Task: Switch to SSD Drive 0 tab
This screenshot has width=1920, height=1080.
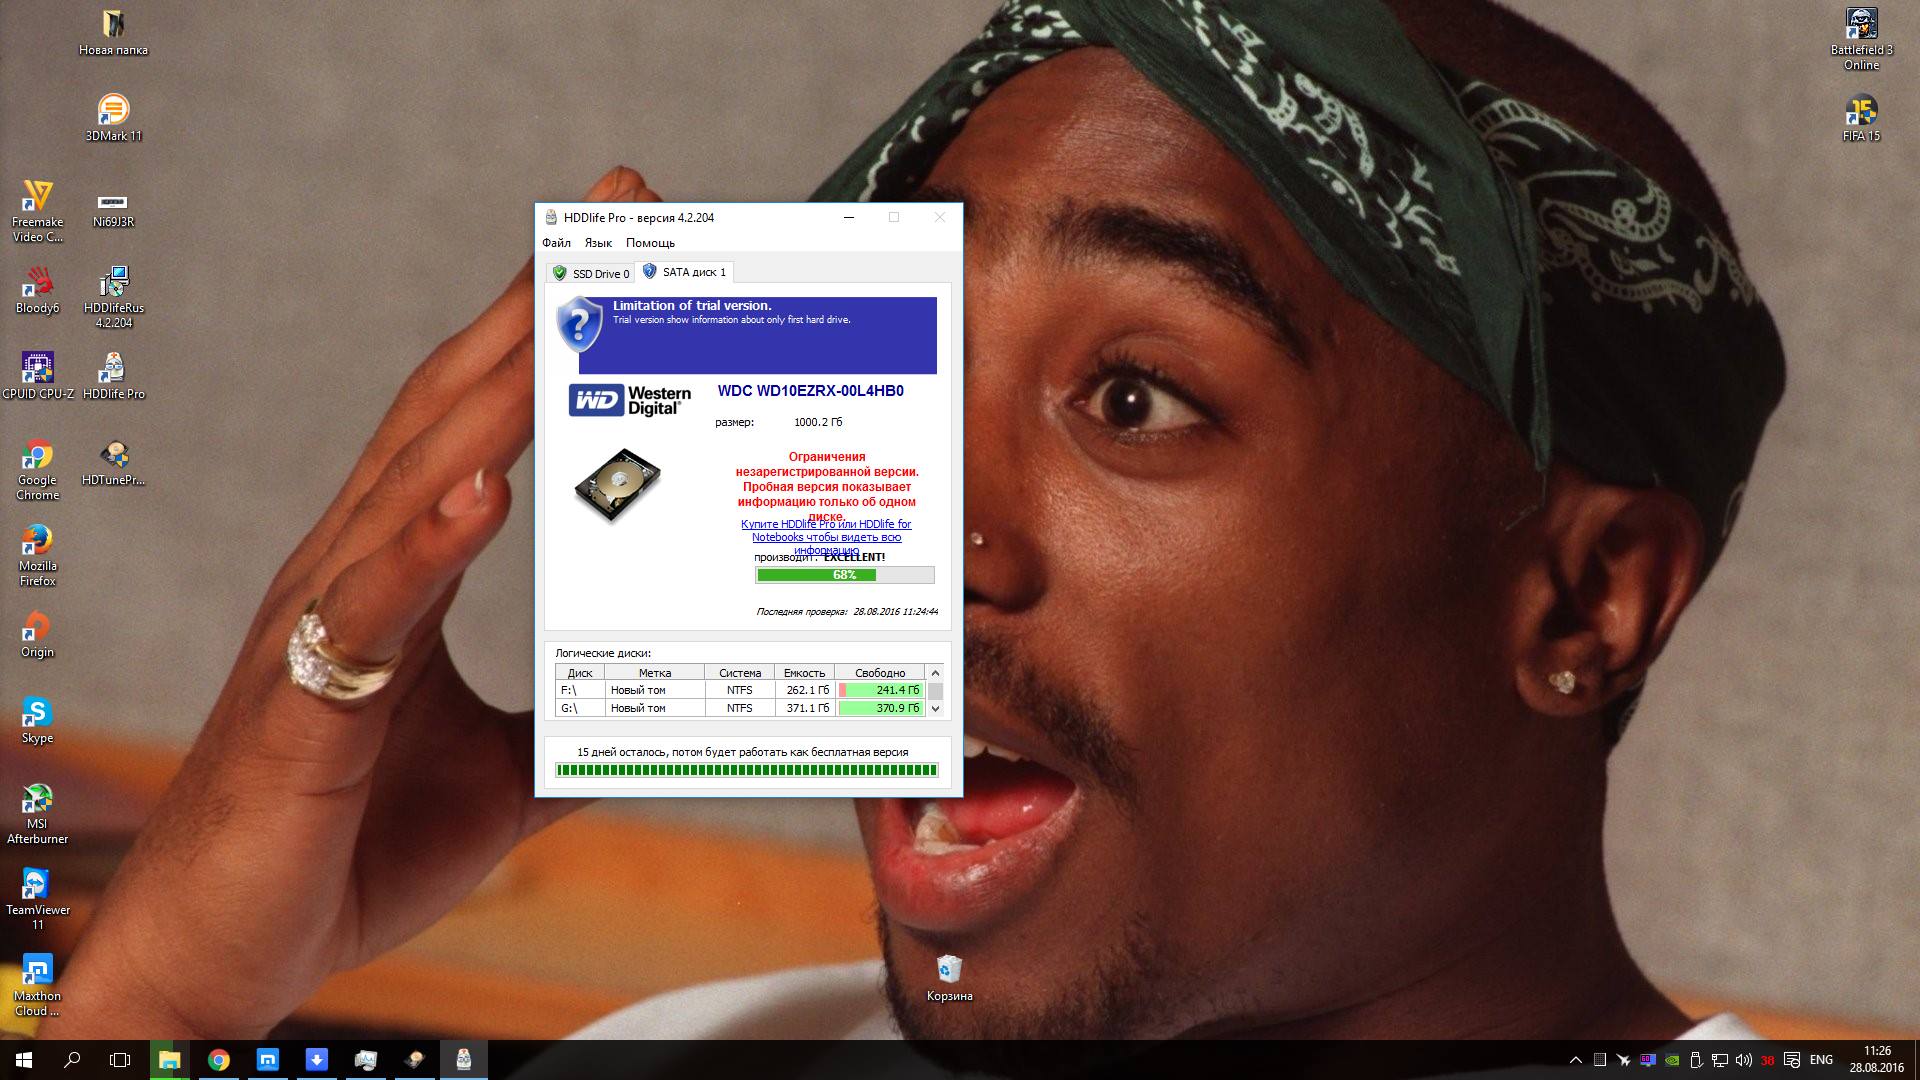Action: coord(591,273)
